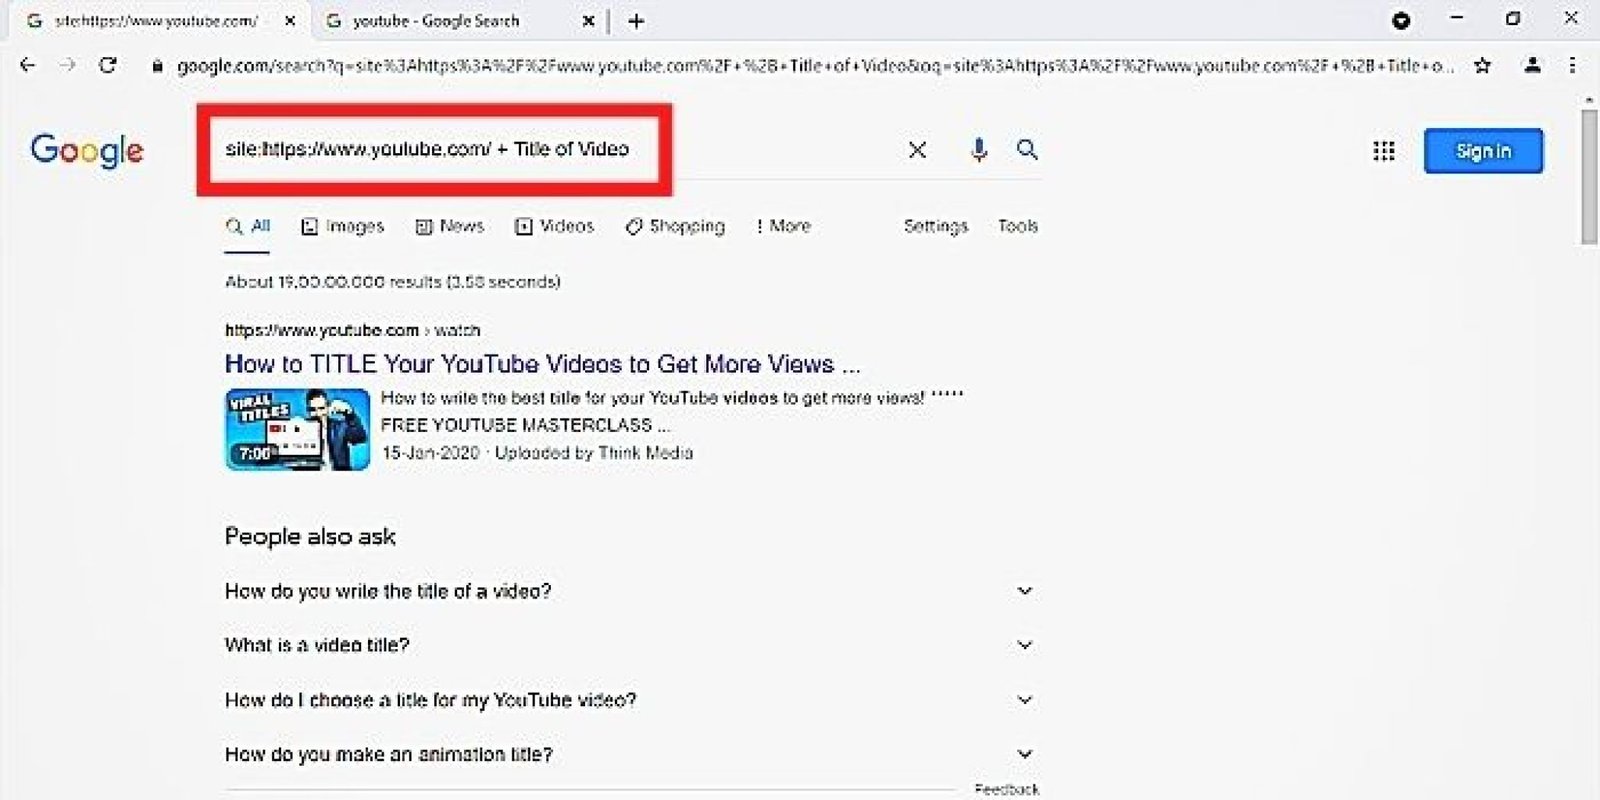Open the Settings link under search bar

[936, 227]
